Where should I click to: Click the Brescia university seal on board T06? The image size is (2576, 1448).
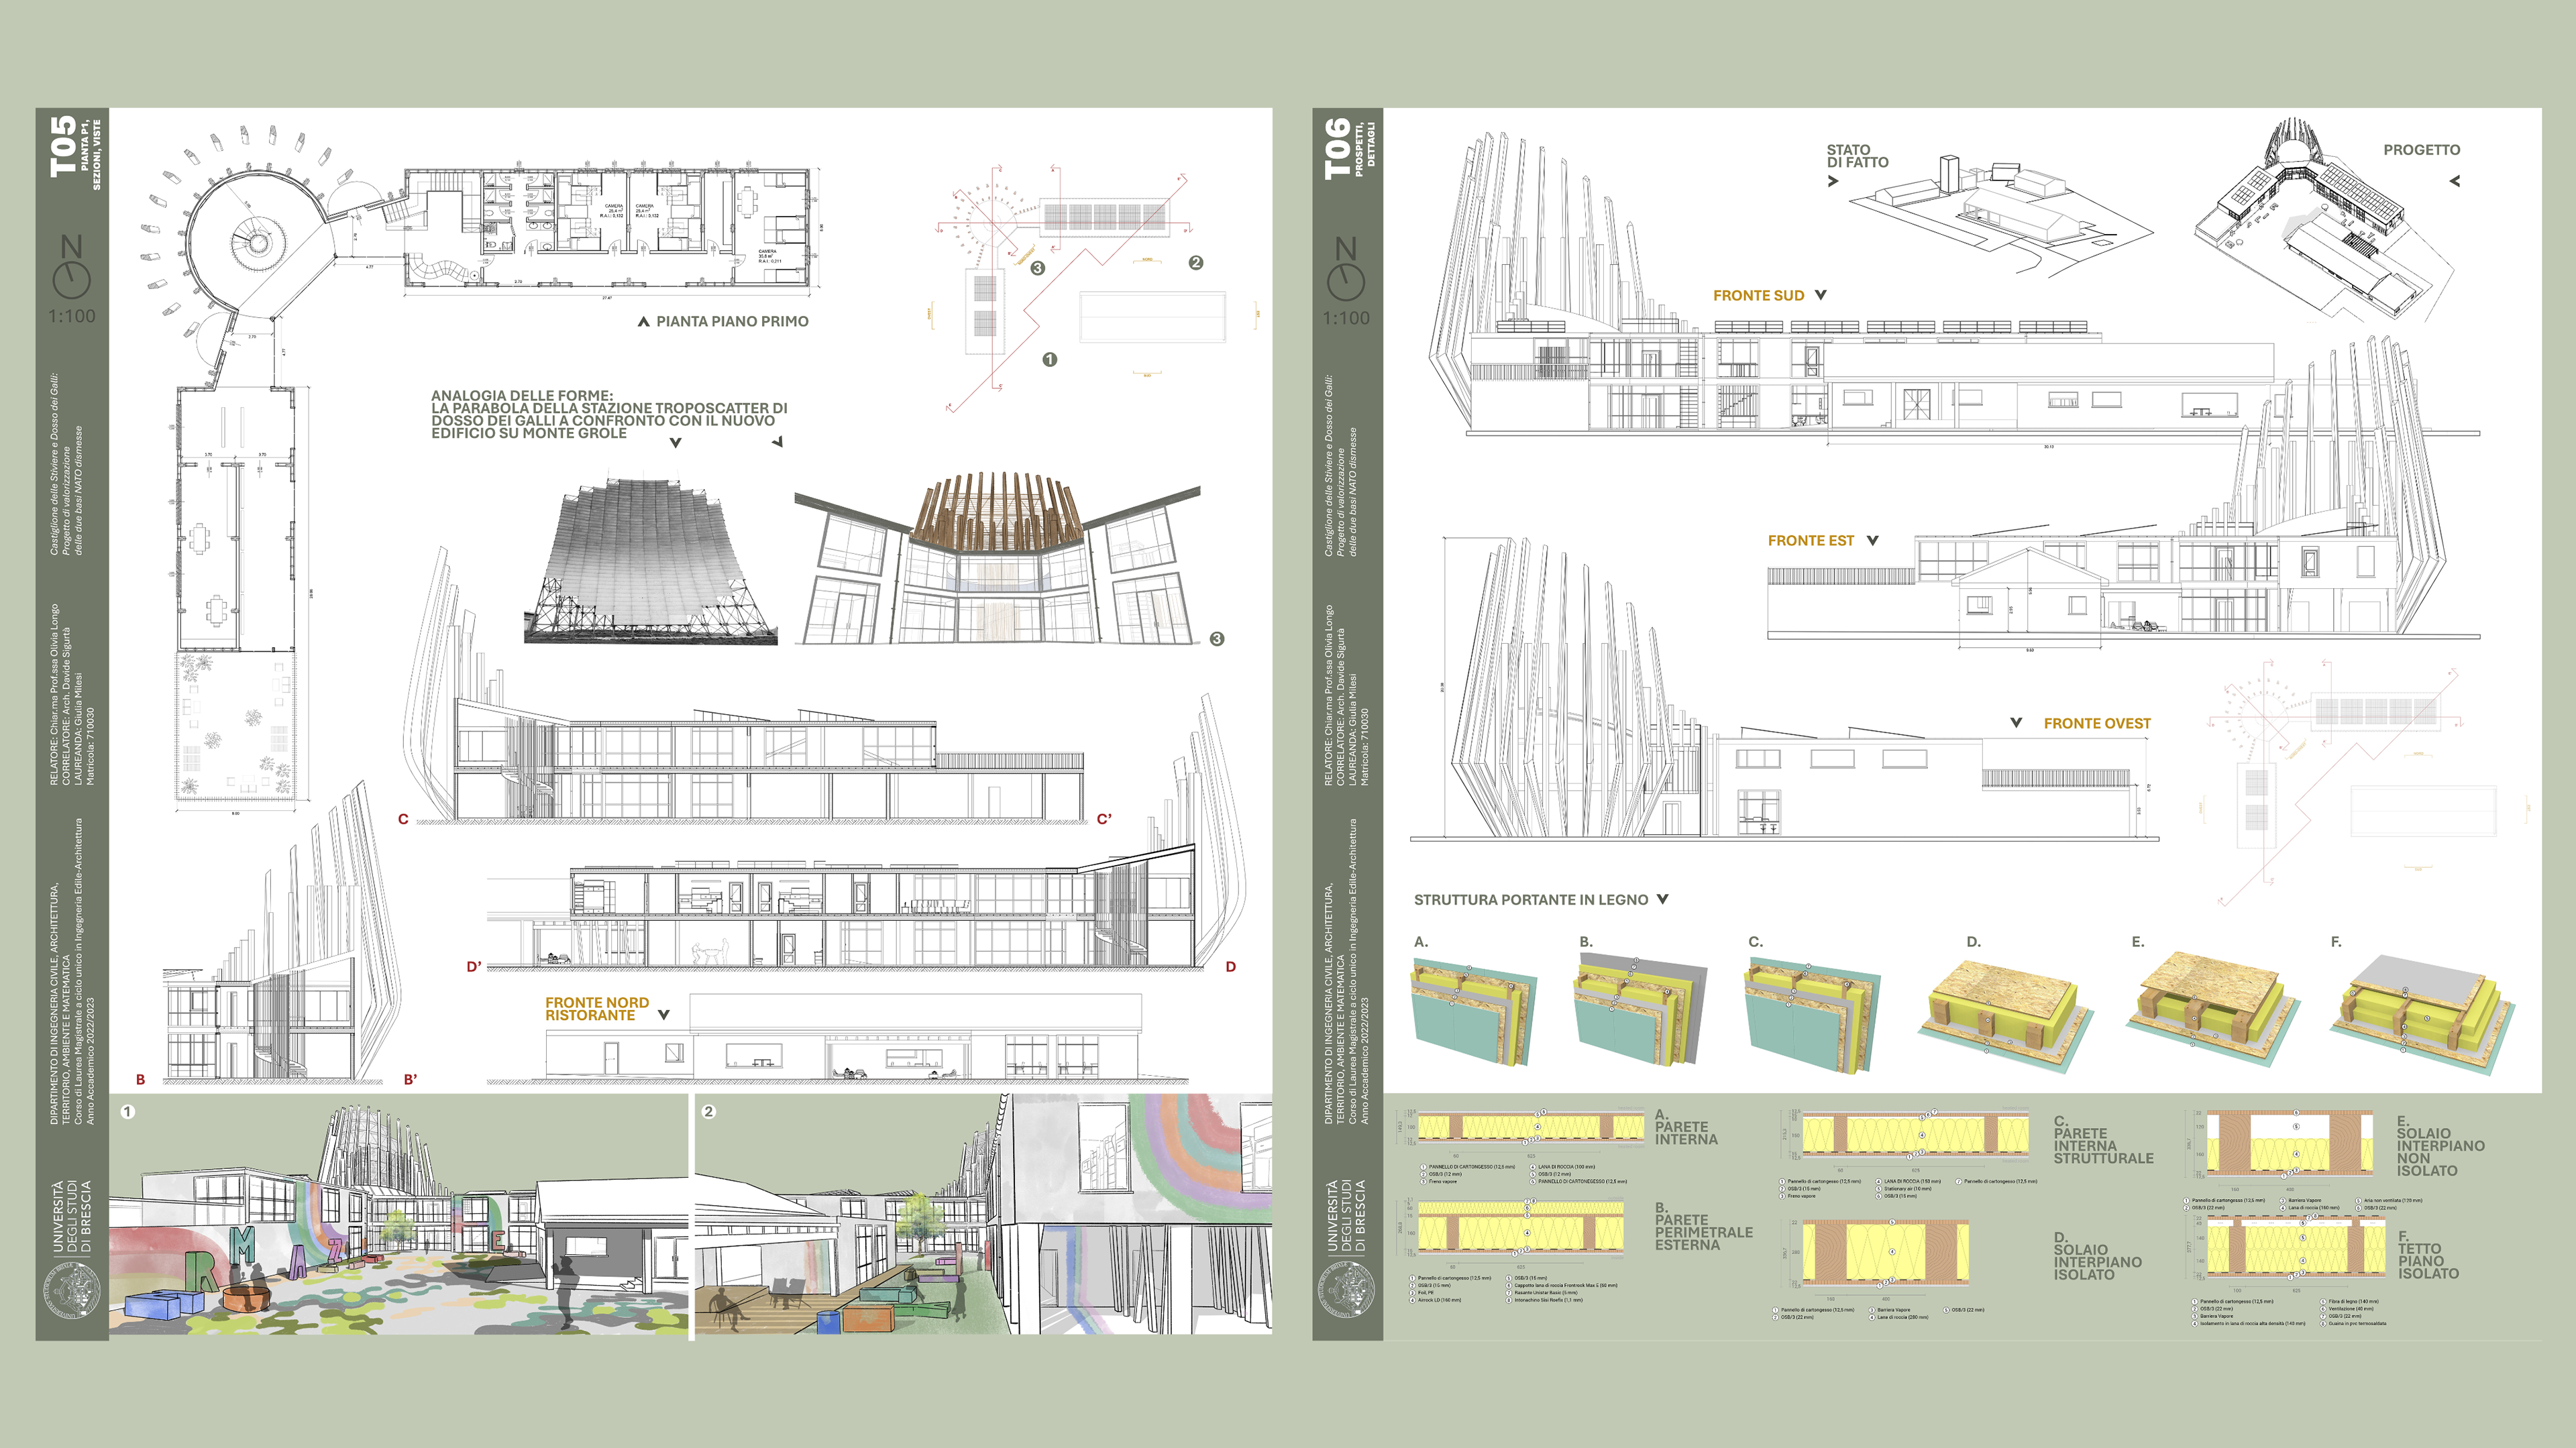point(1346,1290)
